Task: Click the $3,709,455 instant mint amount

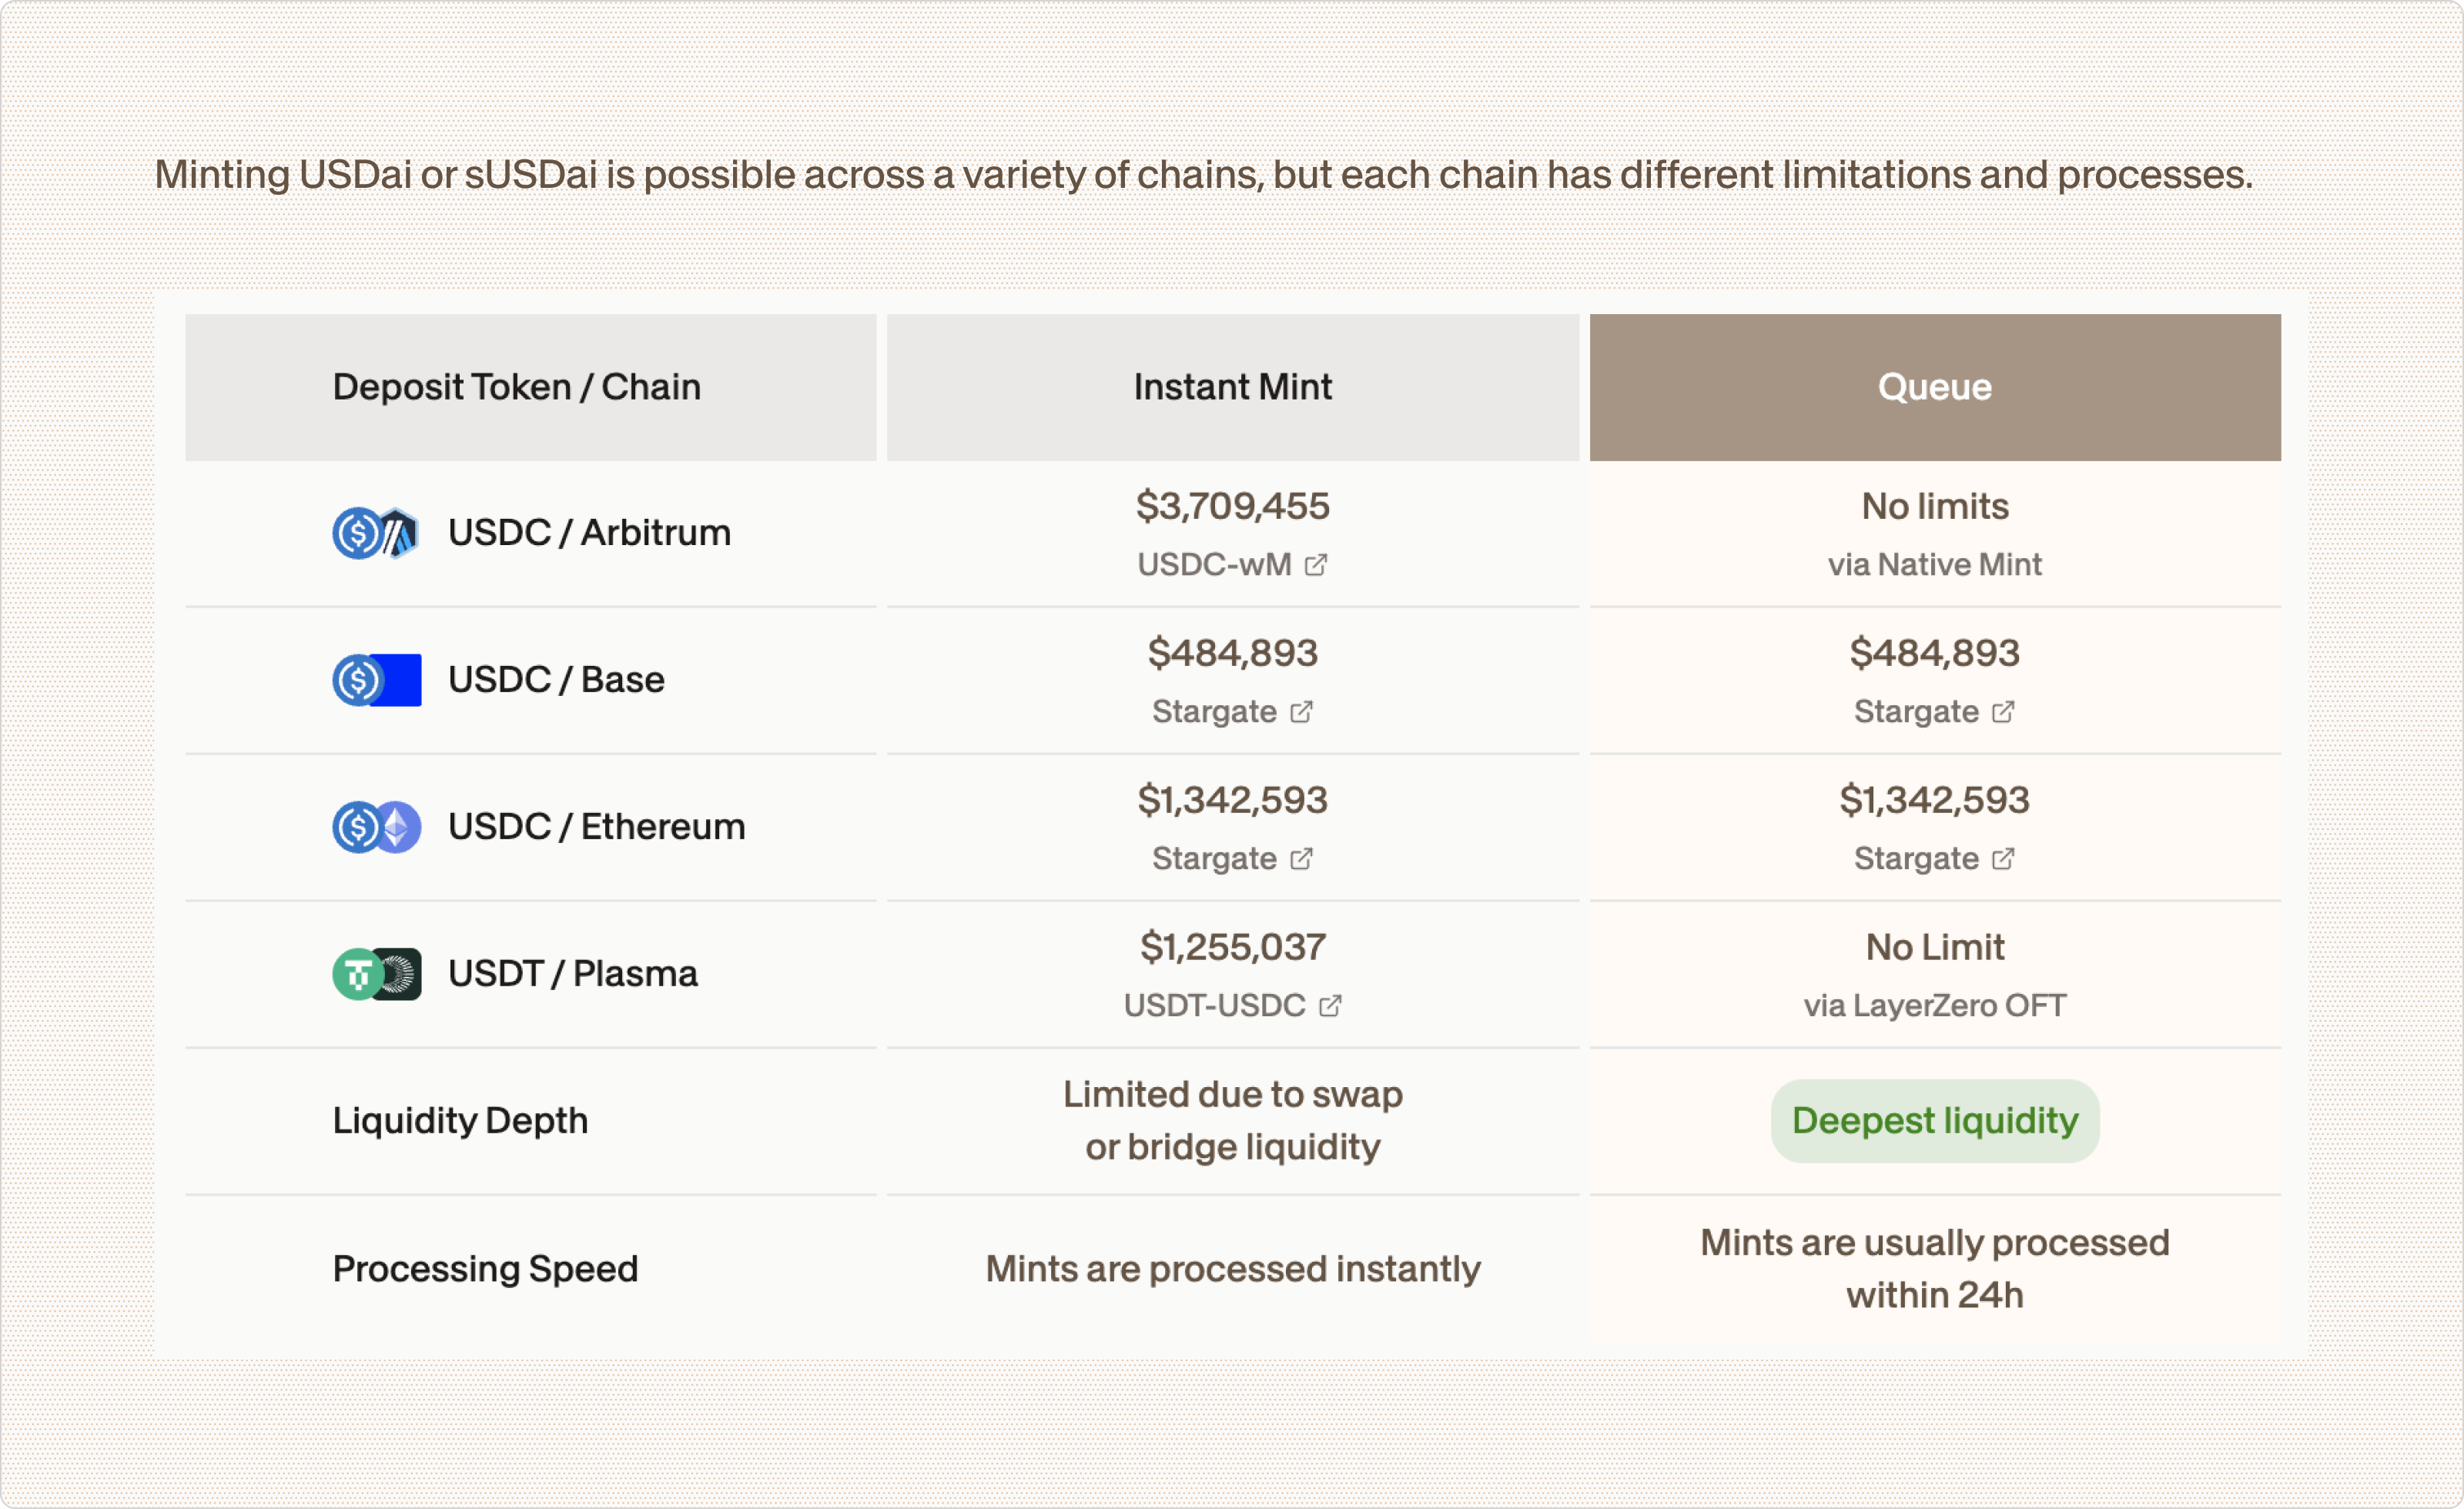Action: click(x=1232, y=507)
